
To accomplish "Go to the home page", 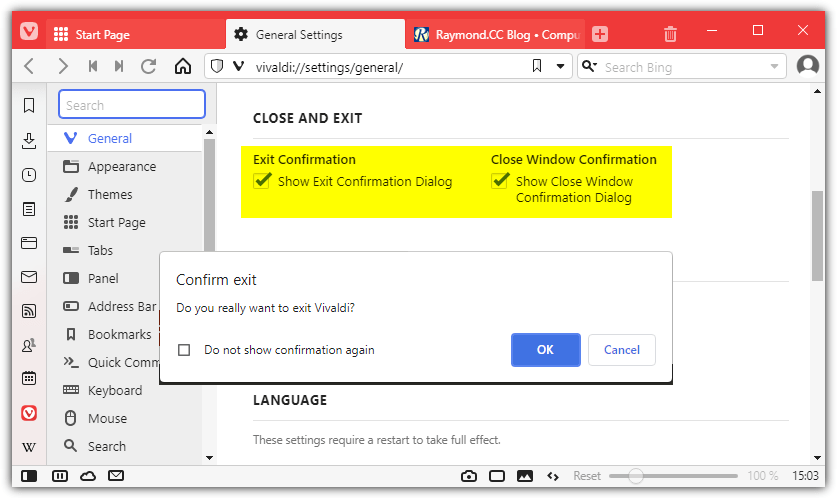I will tap(183, 67).
